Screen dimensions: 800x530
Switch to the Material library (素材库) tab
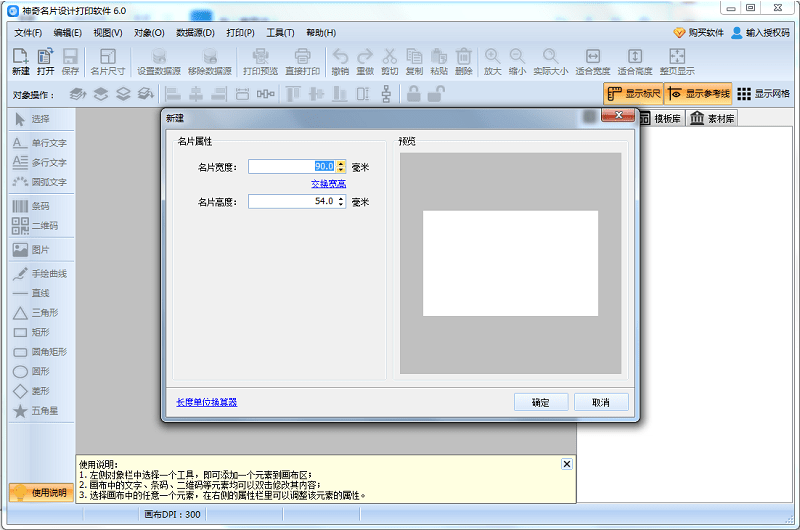(x=713, y=118)
